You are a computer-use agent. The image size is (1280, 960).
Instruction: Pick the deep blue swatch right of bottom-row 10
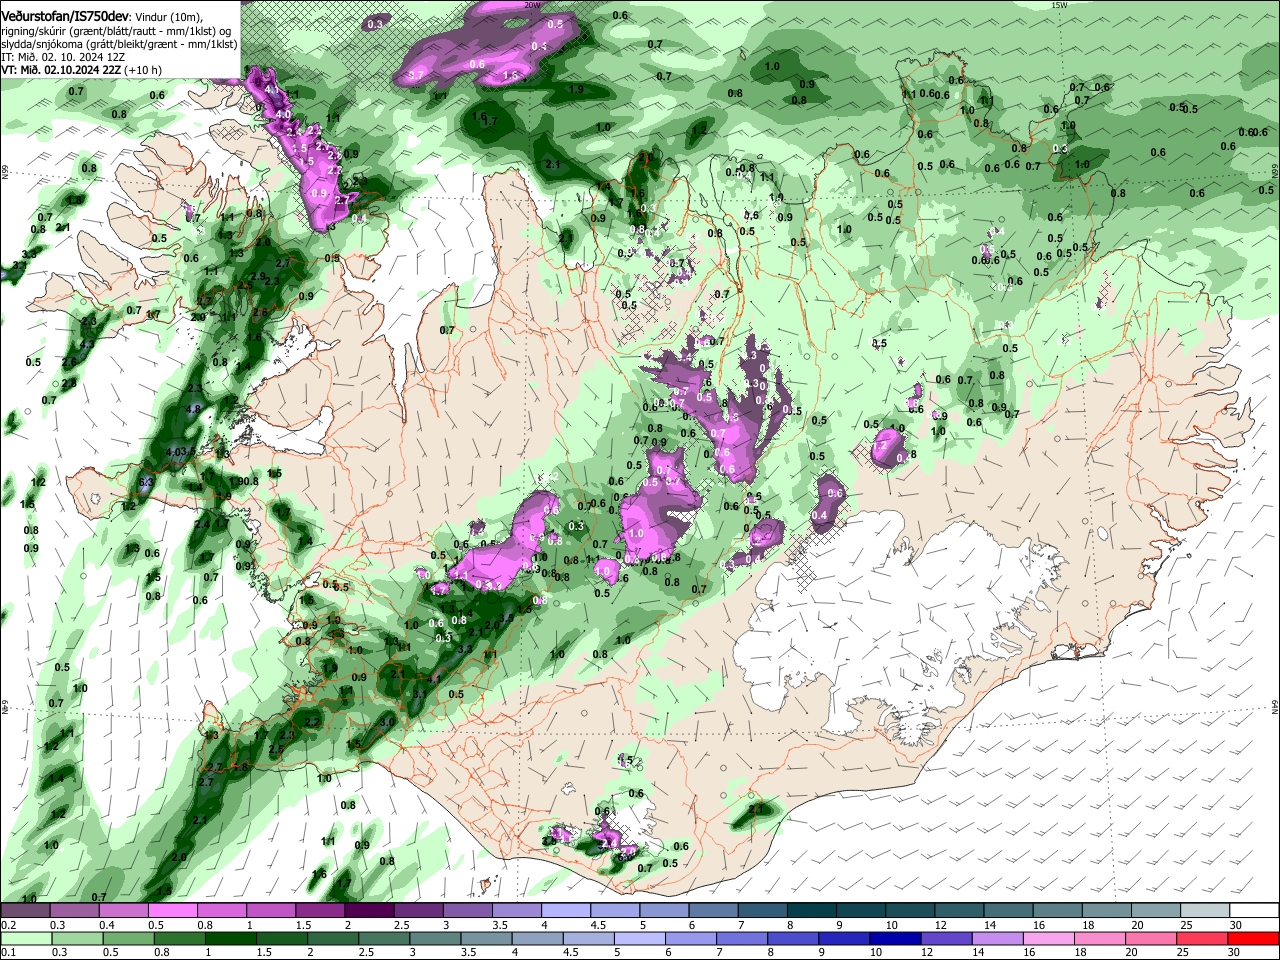pyautogui.click(x=894, y=939)
